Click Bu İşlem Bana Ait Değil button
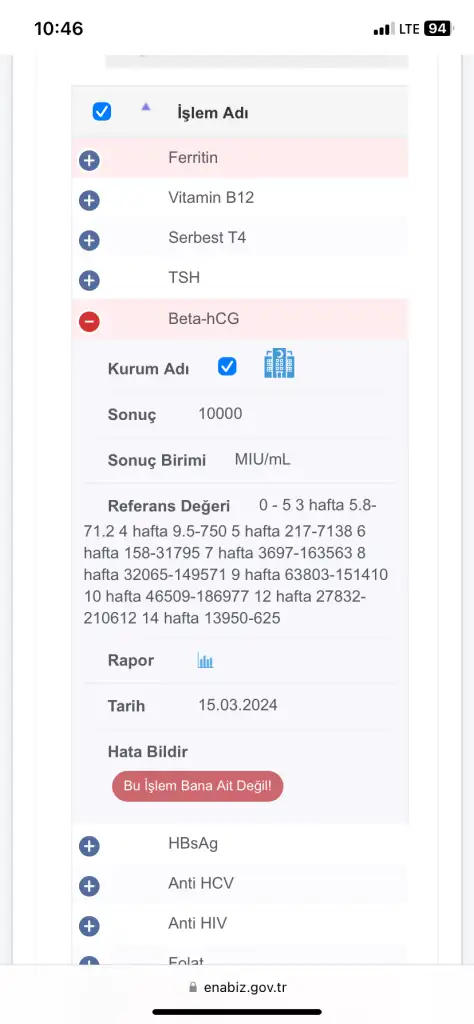Screen dimensions: 474x1024 [198, 786]
